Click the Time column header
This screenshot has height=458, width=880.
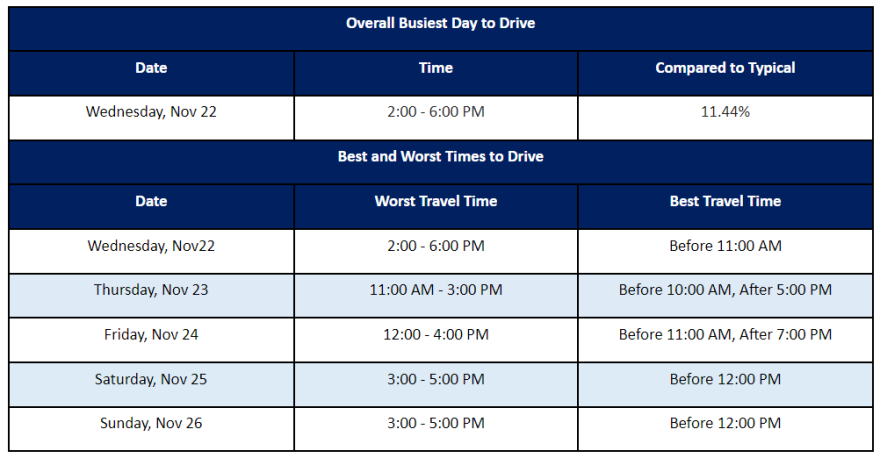pos(436,68)
